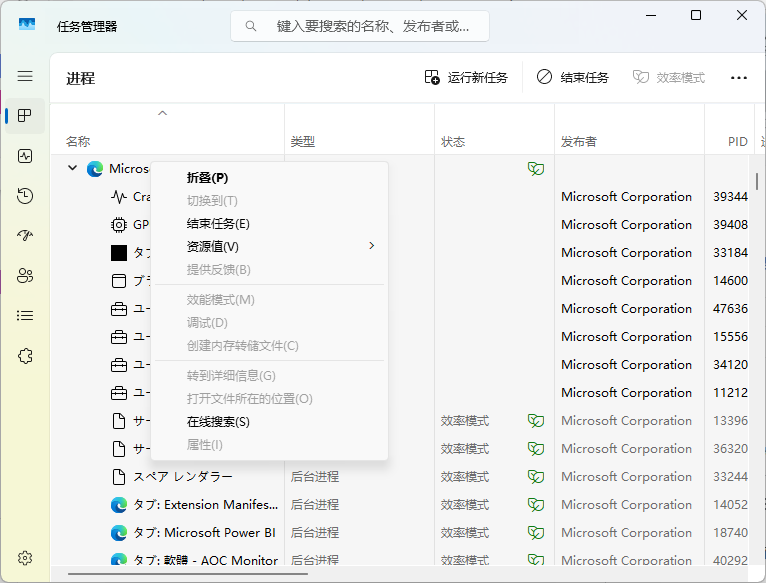Click 打开文件所在的位置(O) menu entry
The image size is (766, 583).
click(270, 399)
